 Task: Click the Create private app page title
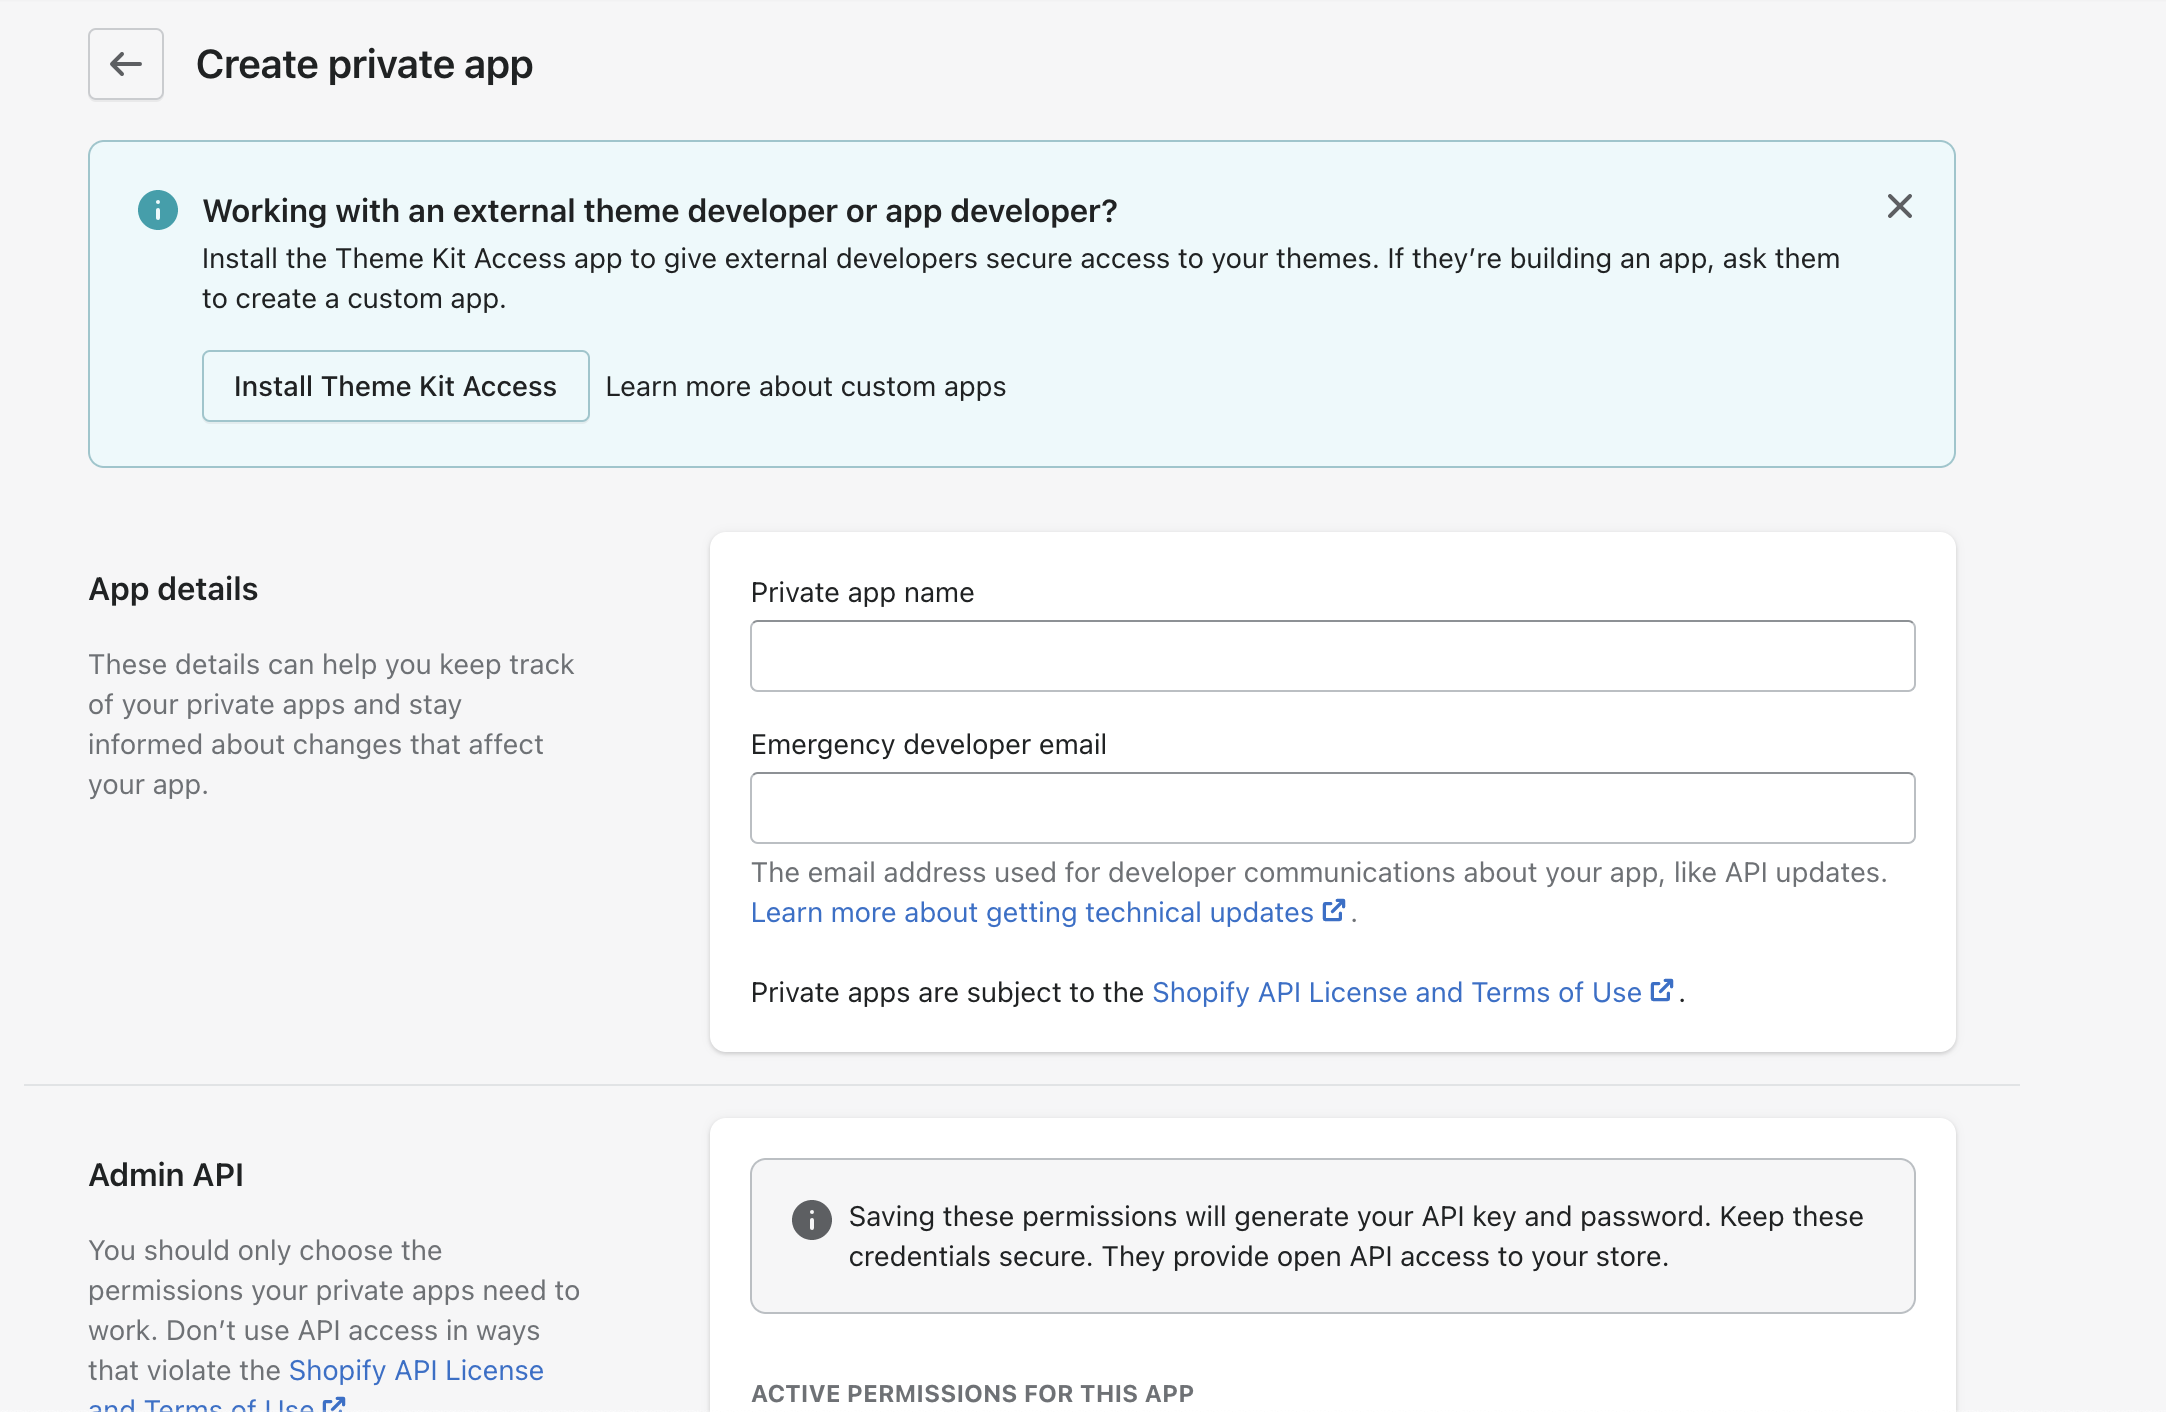coord(364,65)
